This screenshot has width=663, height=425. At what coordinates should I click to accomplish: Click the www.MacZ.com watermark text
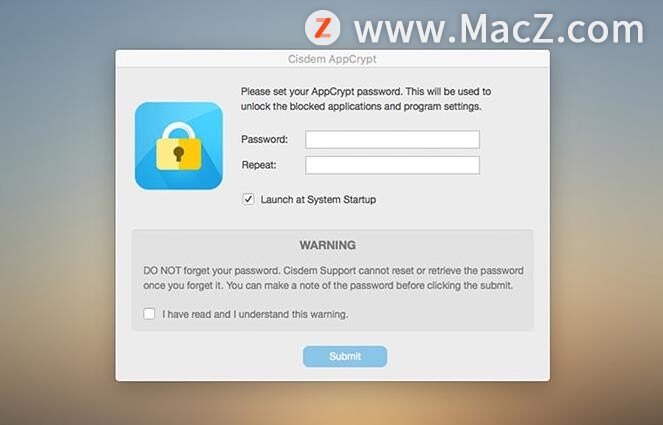pyautogui.click(x=499, y=29)
